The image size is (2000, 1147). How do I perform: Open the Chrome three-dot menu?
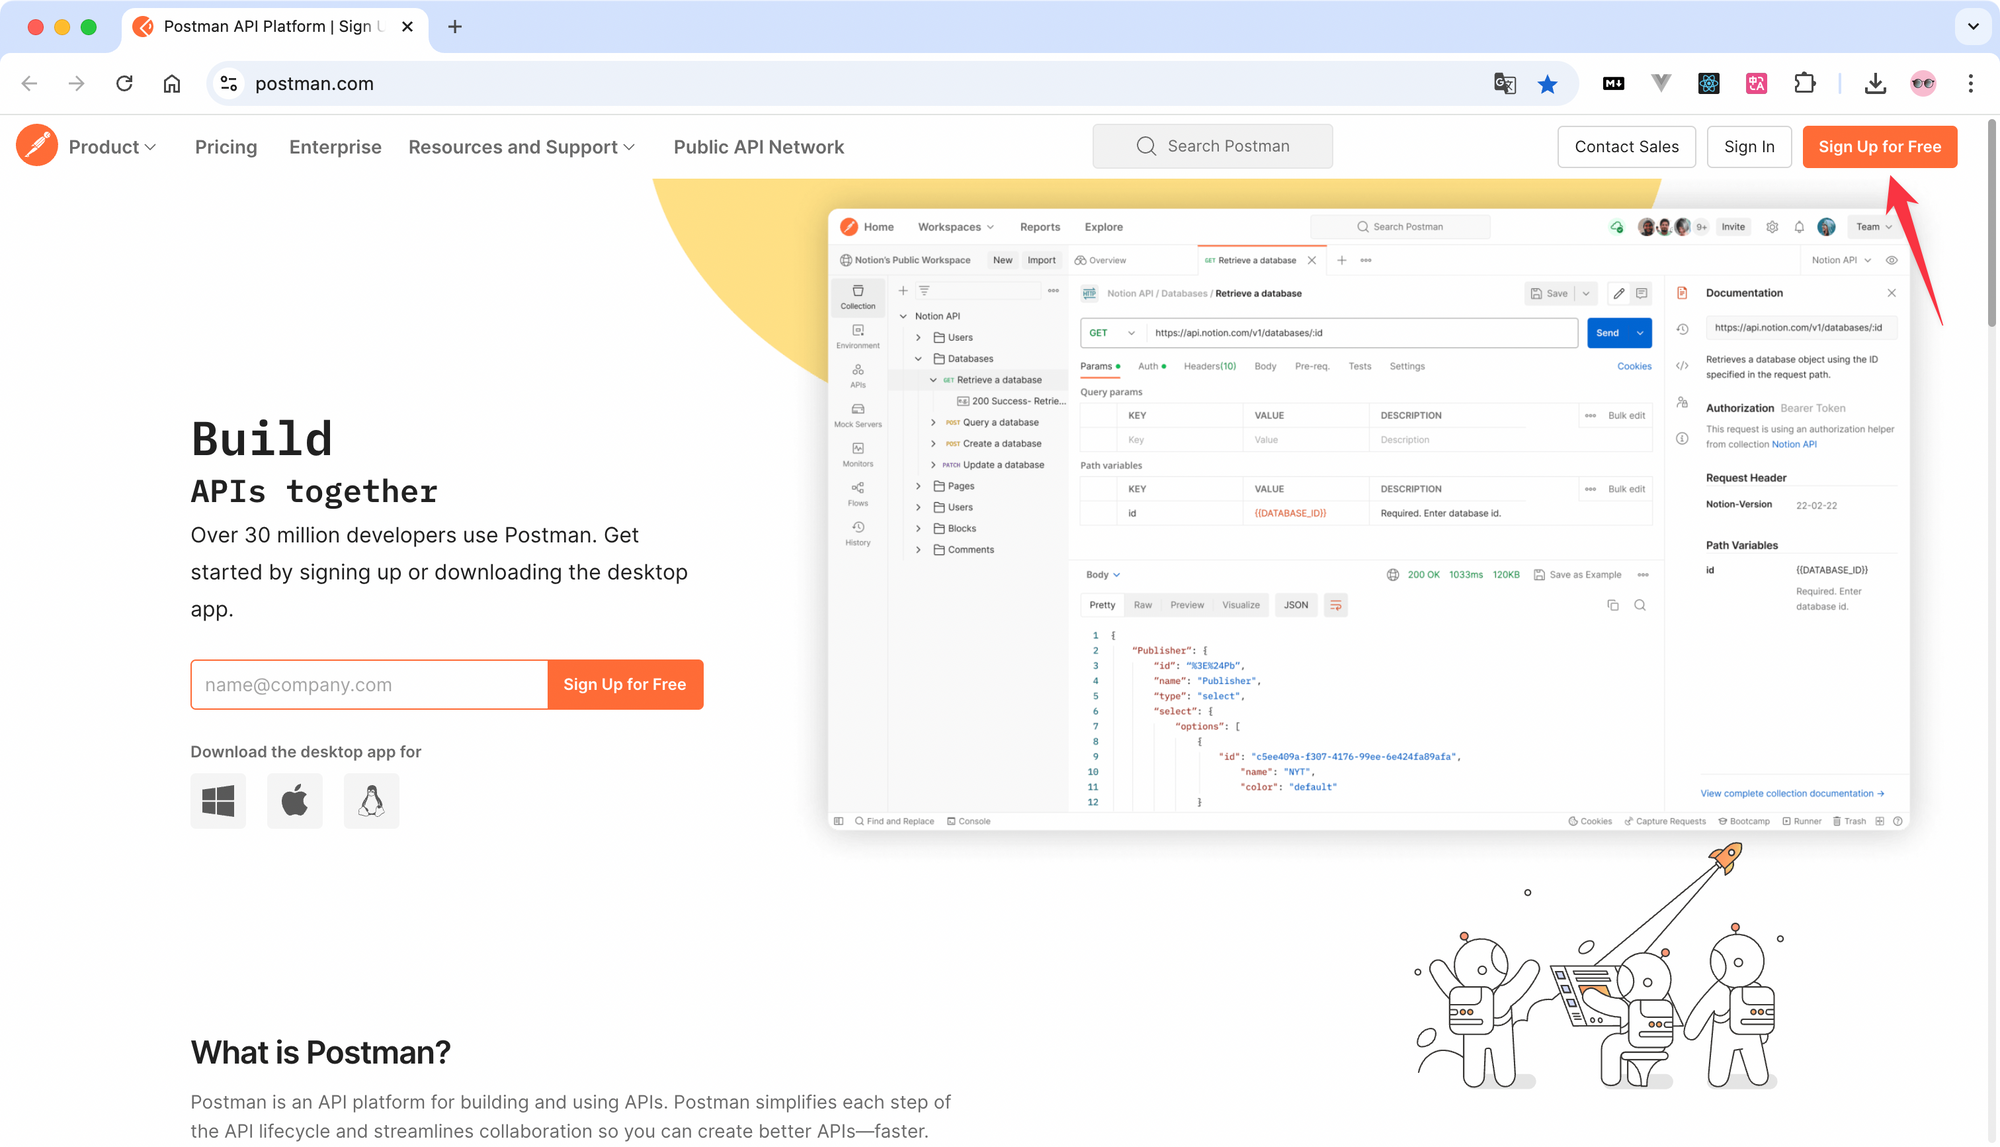click(x=1970, y=84)
